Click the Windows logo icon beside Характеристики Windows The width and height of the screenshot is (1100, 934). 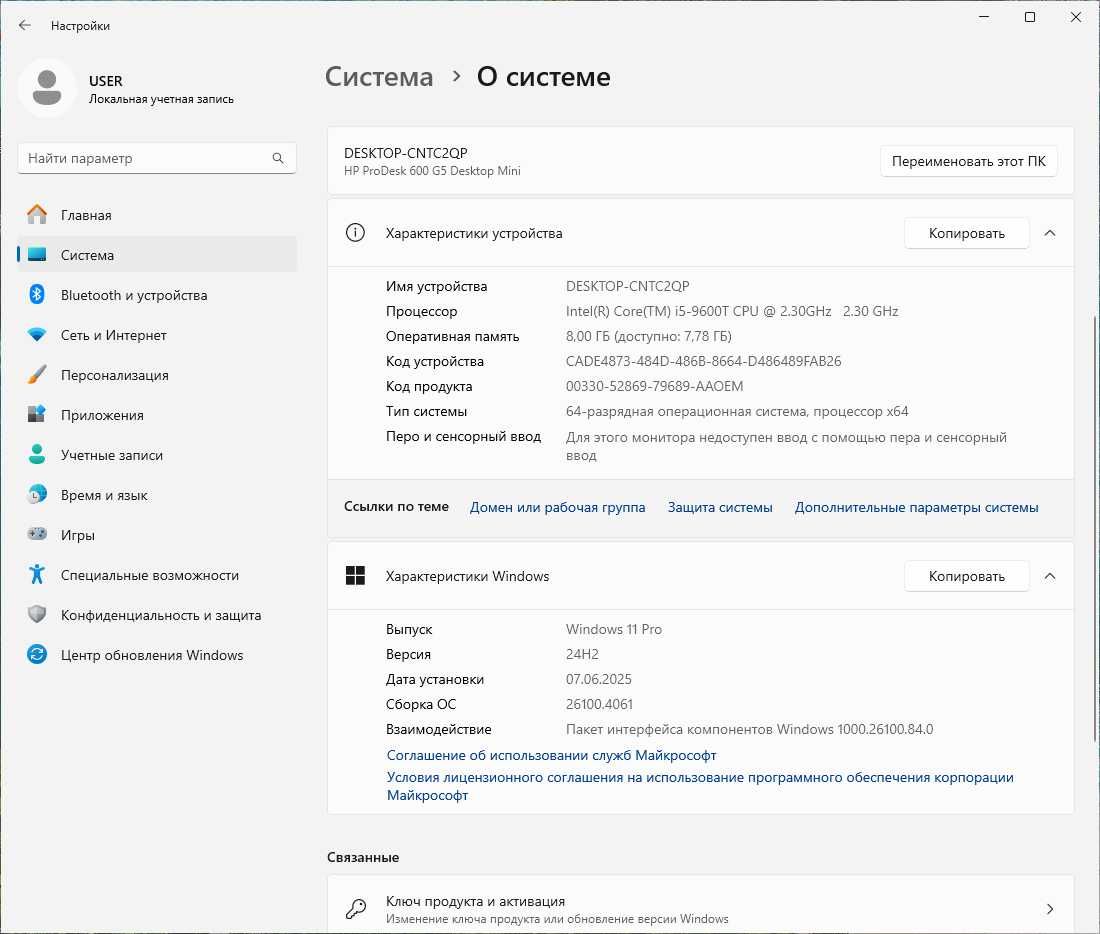tap(356, 576)
